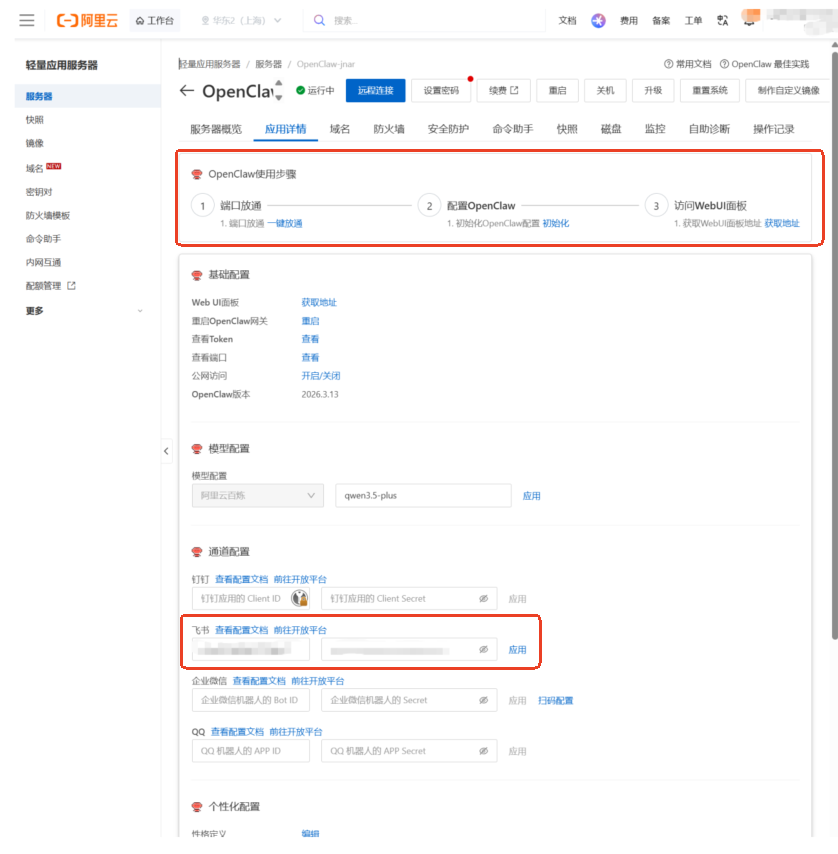Screen dimensions: 838x854
Task: Click the search magnifier icon
Action: pyautogui.click(x=319, y=19)
